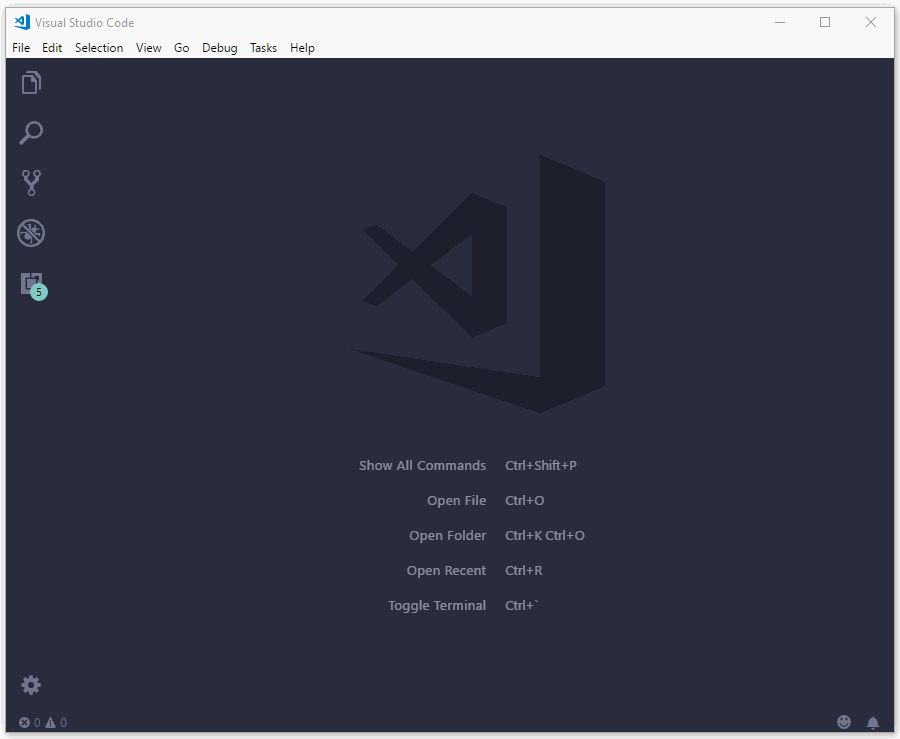
Task: Open the Tasks menu
Action: (263, 48)
